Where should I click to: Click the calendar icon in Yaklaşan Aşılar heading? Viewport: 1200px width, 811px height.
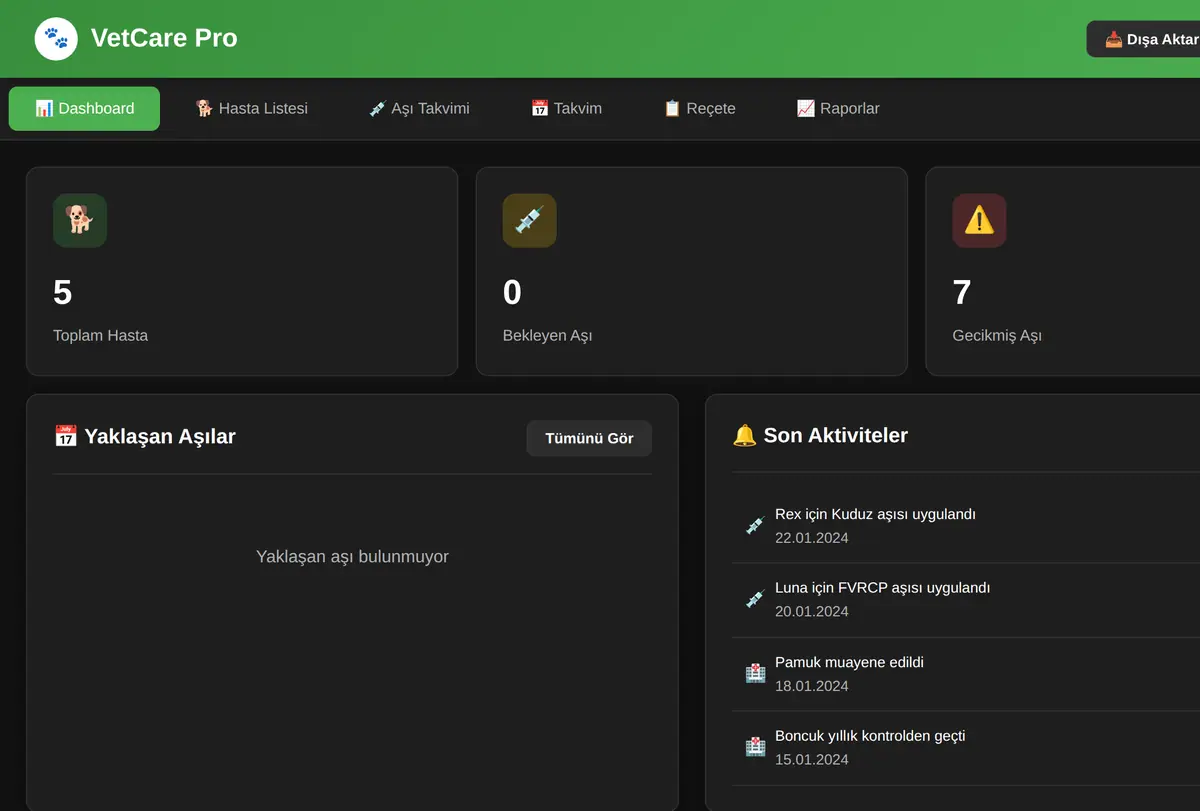[x=65, y=436]
